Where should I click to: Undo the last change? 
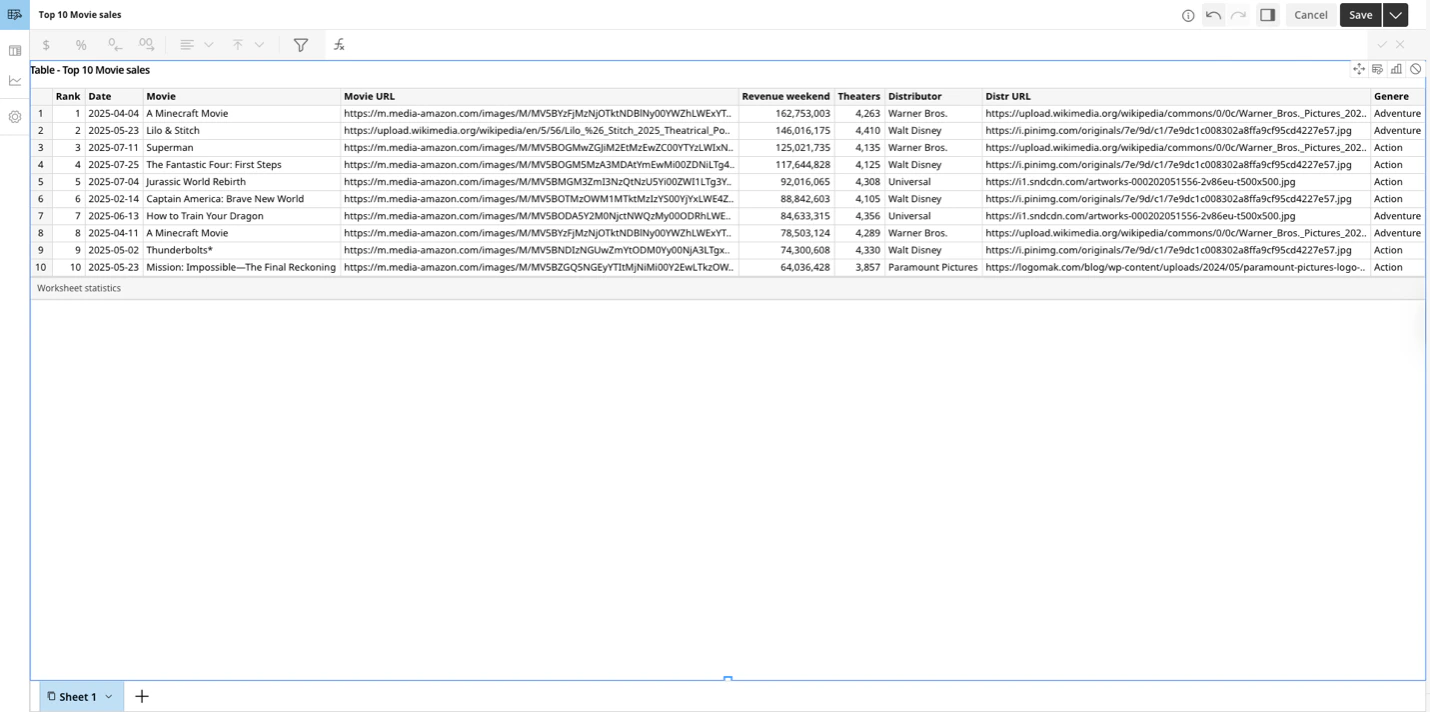(x=1213, y=15)
